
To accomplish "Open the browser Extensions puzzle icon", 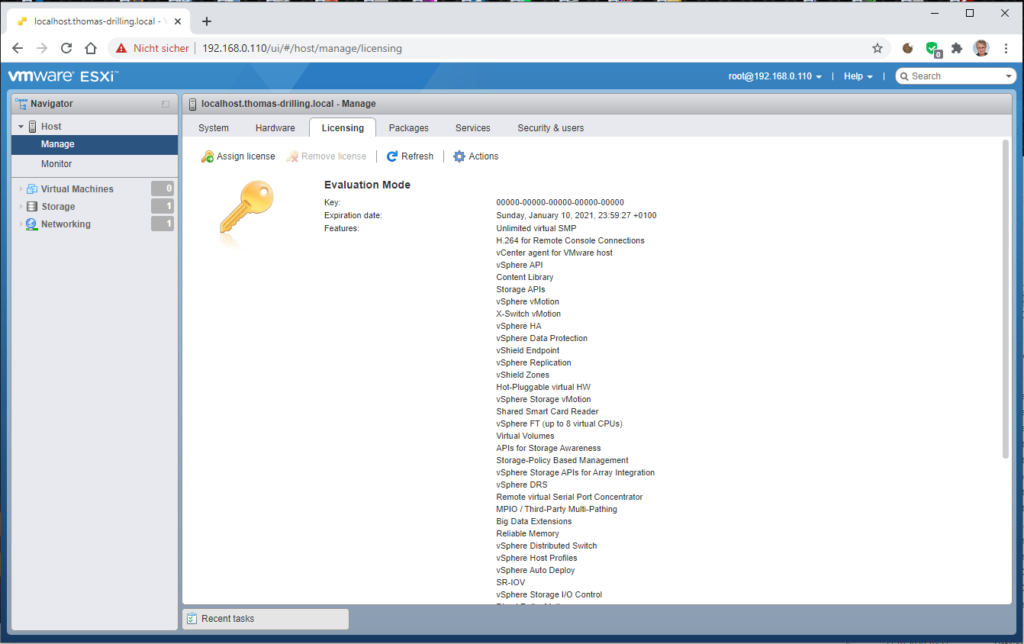I will [957, 48].
